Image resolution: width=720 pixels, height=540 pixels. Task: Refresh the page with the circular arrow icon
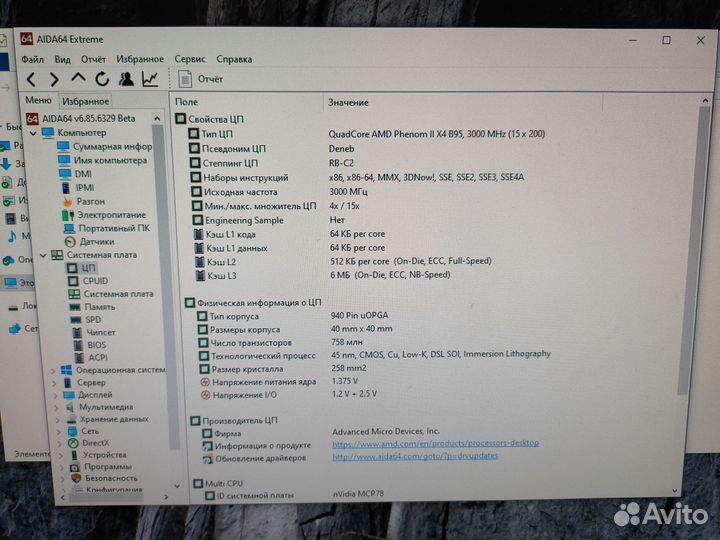pyautogui.click(x=102, y=79)
